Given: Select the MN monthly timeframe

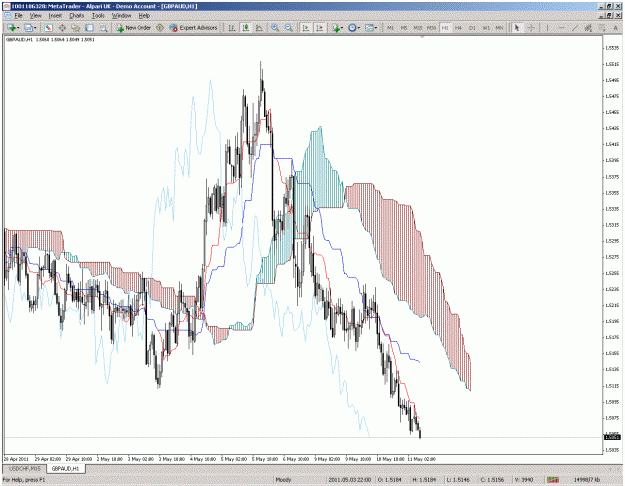Looking at the screenshot, I should pos(499,28).
